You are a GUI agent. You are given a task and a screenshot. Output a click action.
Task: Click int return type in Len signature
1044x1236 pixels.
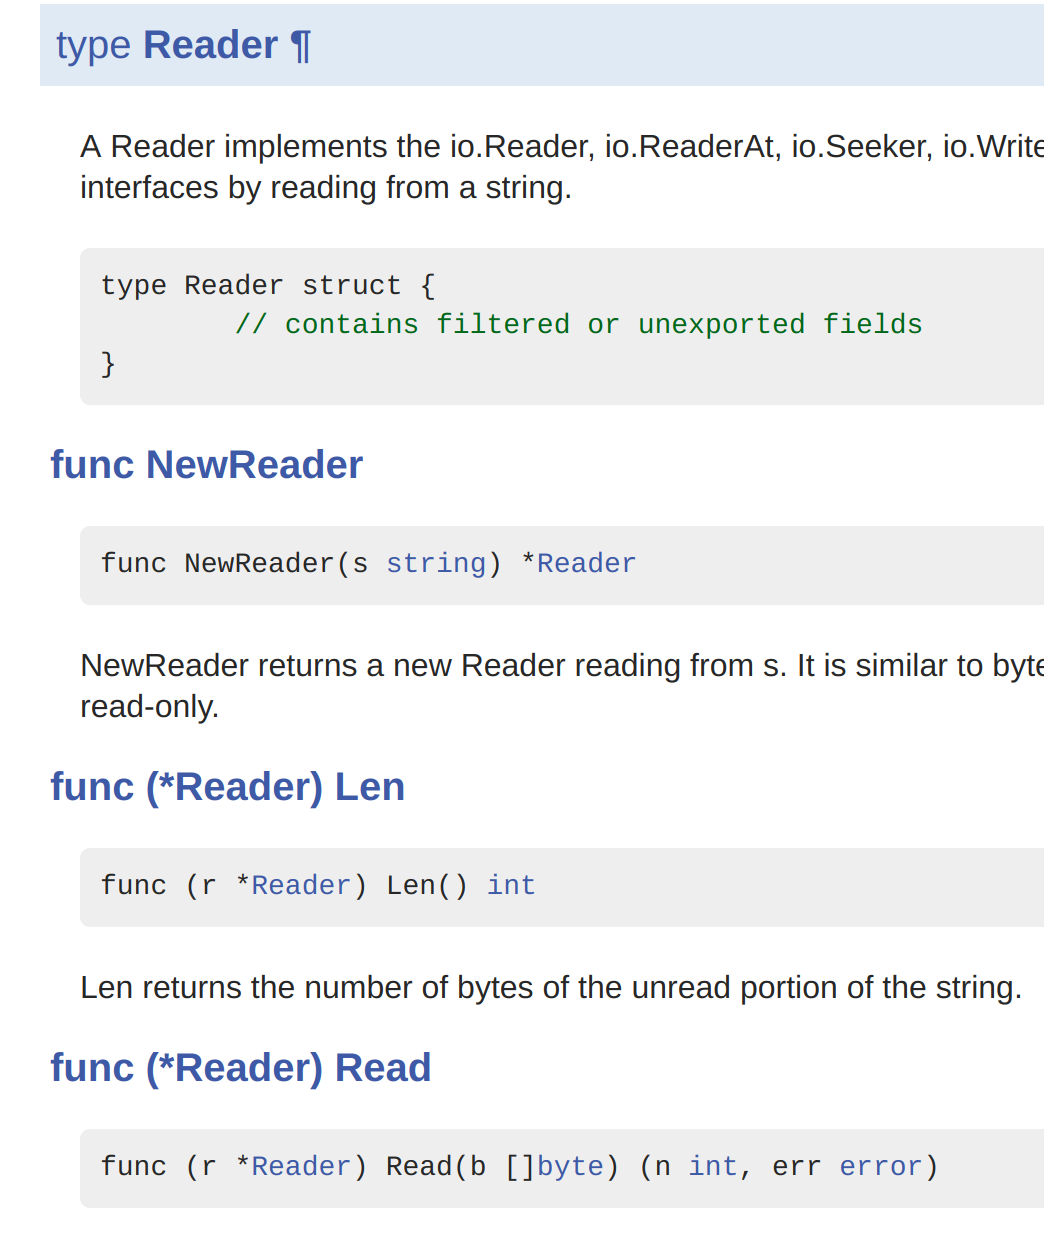tap(511, 886)
